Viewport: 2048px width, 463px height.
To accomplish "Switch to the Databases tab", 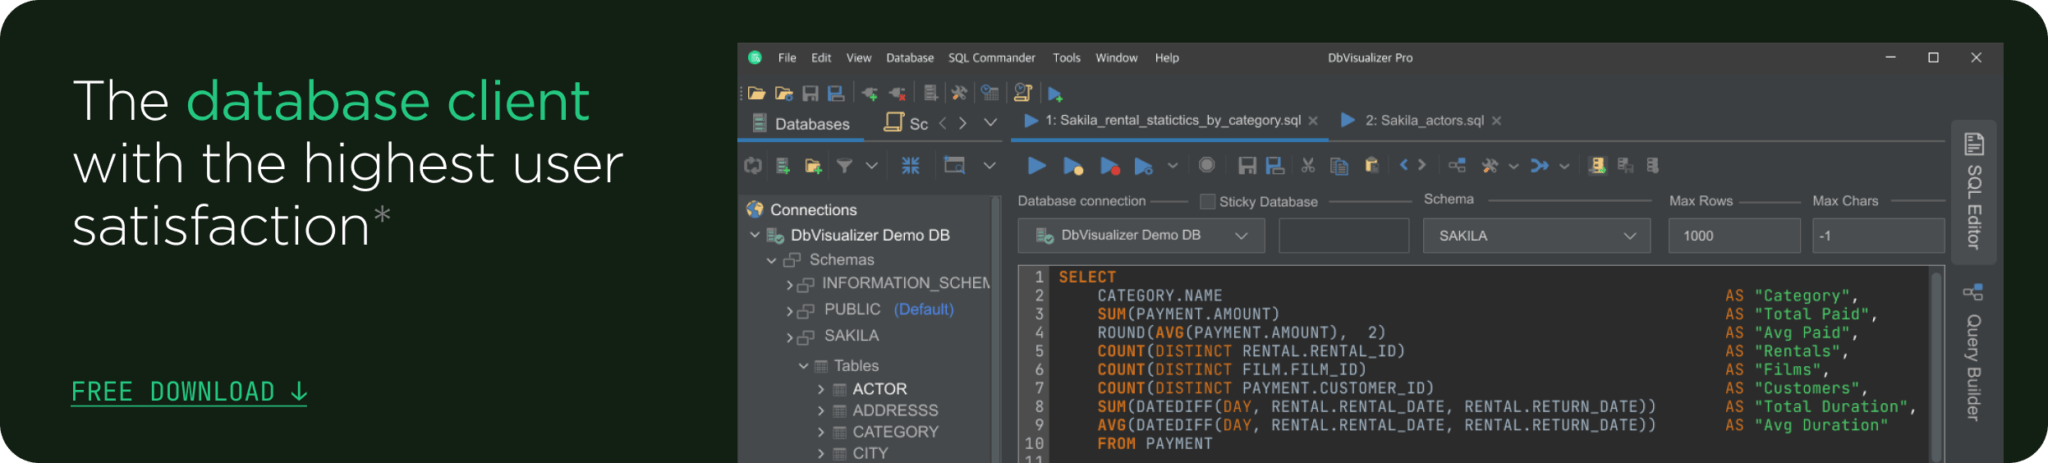I will pos(800,124).
